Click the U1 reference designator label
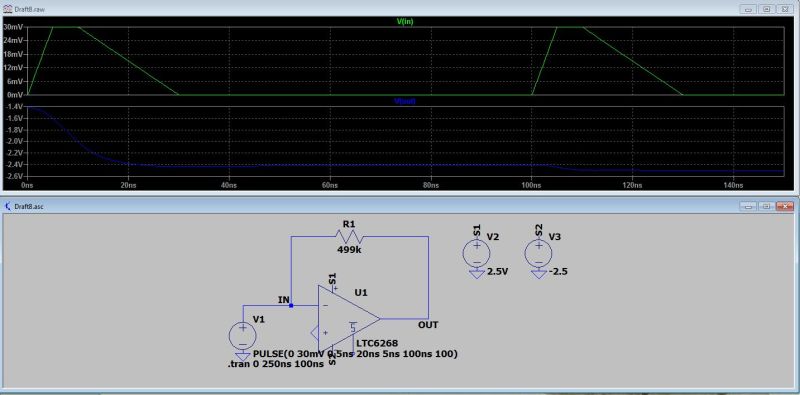The height and width of the screenshot is (395, 800). pyautogui.click(x=361, y=293)
